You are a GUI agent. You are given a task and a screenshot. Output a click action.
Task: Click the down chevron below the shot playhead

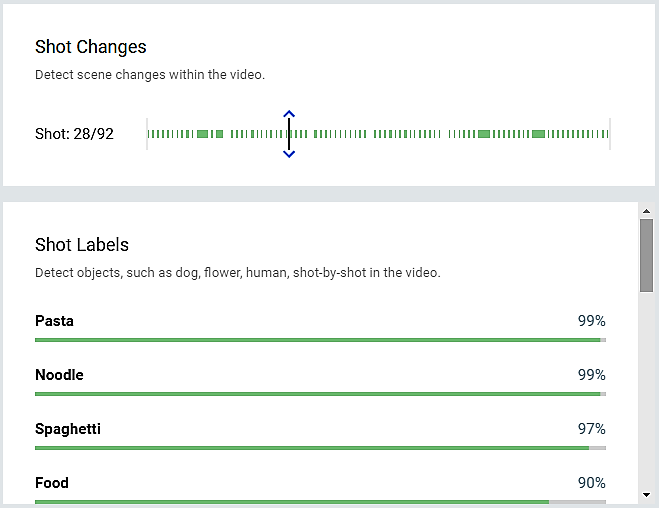pyautogui.click(x=289, y=154)
